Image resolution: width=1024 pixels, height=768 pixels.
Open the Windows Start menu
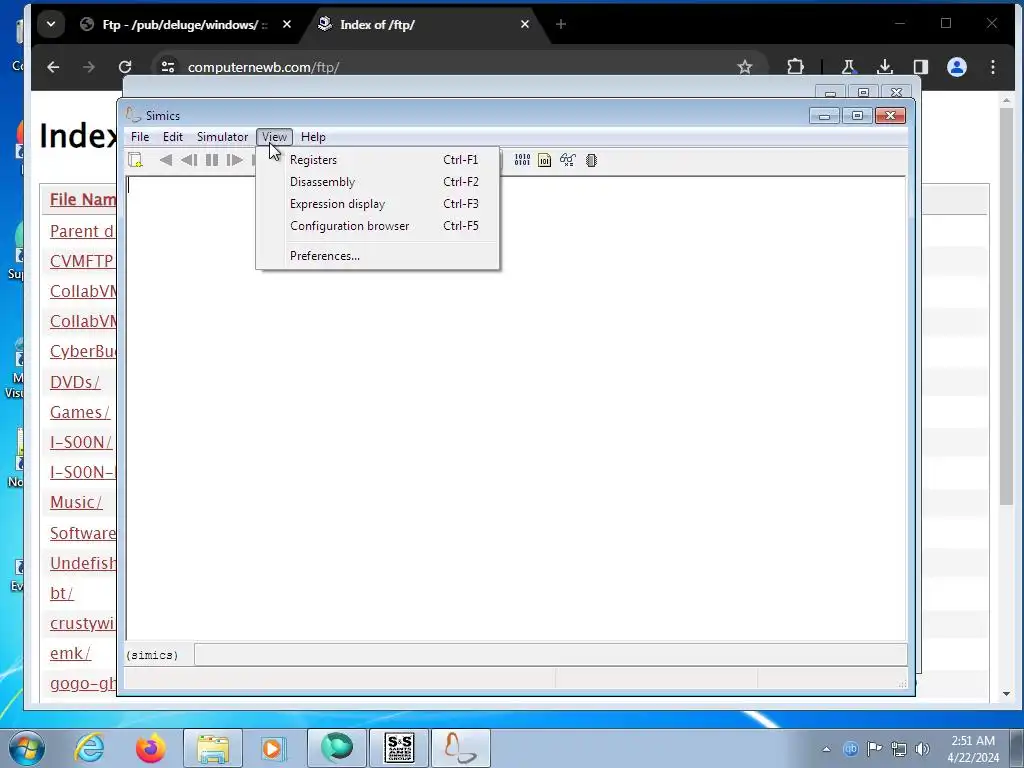click(27, 748)
